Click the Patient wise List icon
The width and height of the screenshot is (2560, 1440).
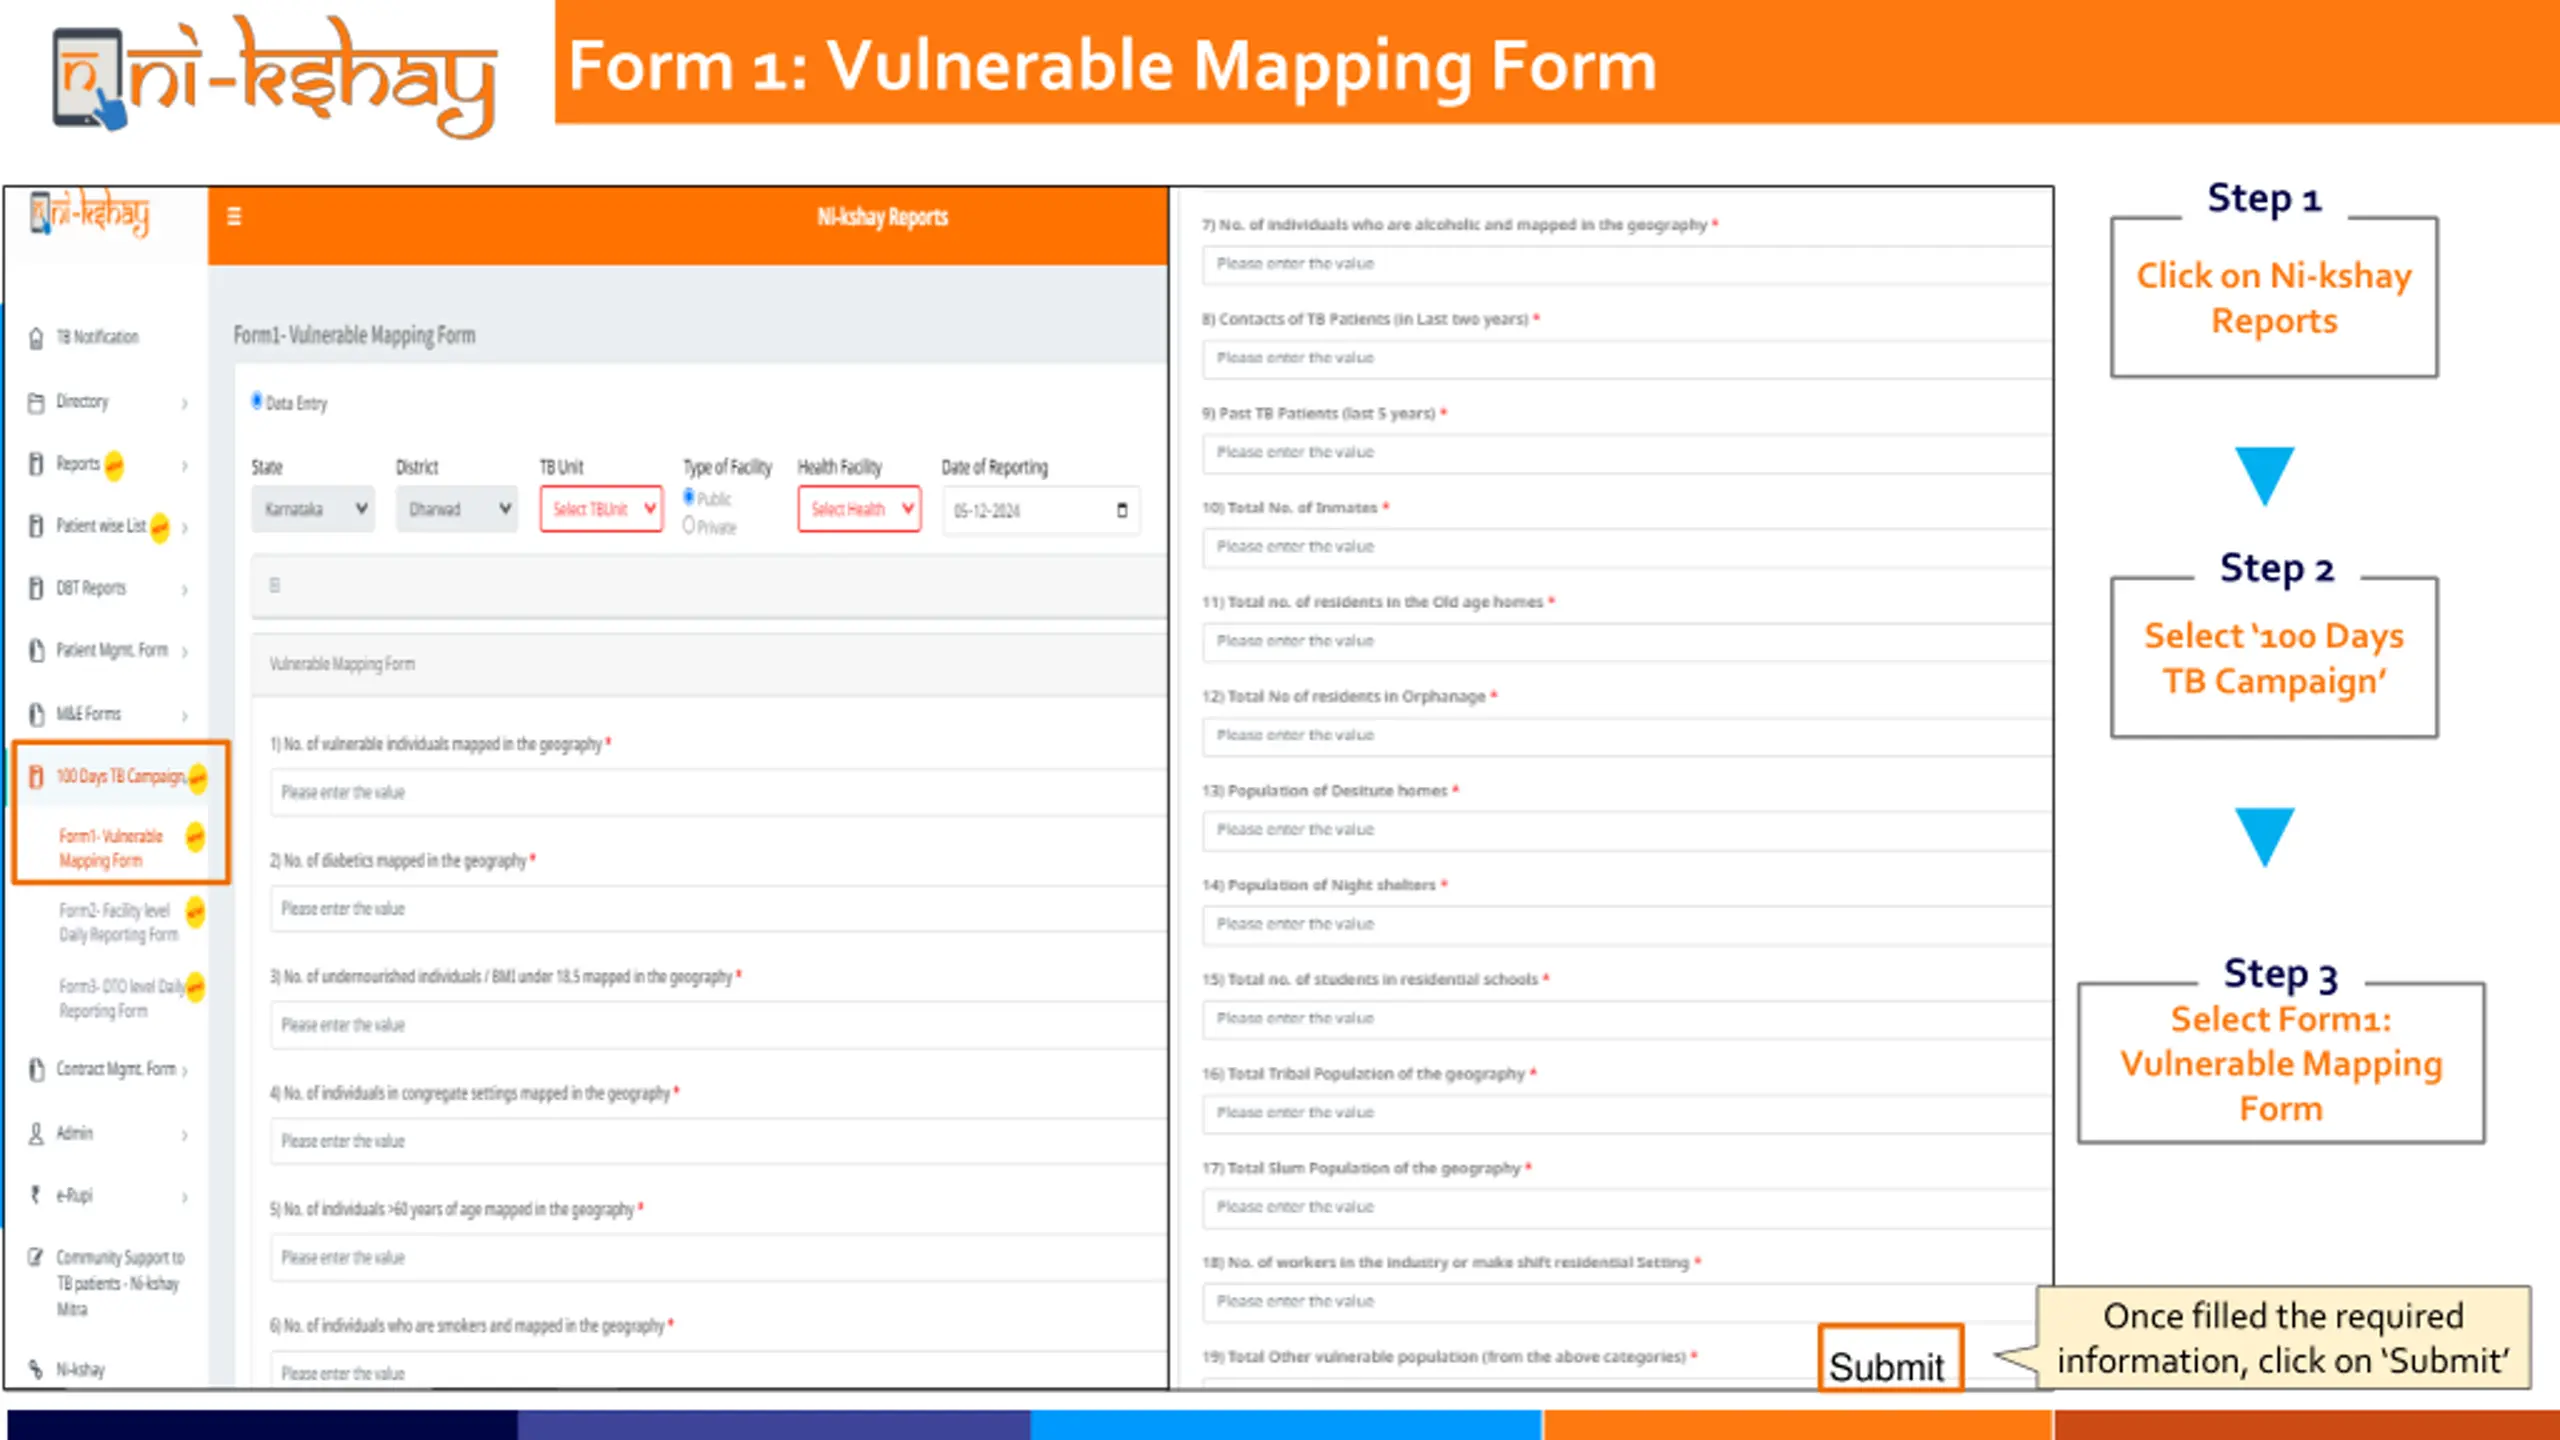click(x=36, y=526)
